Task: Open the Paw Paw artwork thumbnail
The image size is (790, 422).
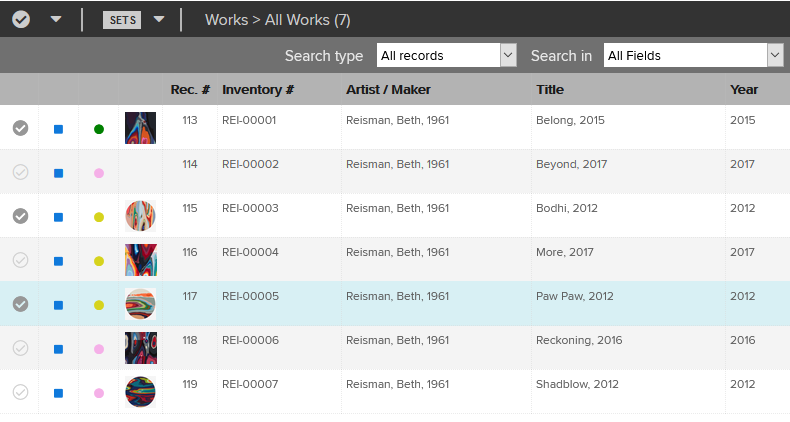Action: [x=140, y=303]
